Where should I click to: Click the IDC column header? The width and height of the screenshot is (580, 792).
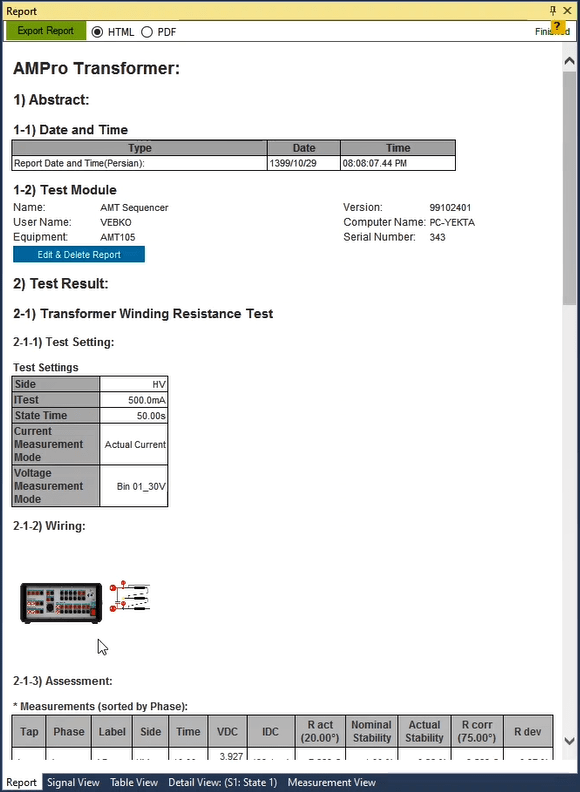click(270, 731)
